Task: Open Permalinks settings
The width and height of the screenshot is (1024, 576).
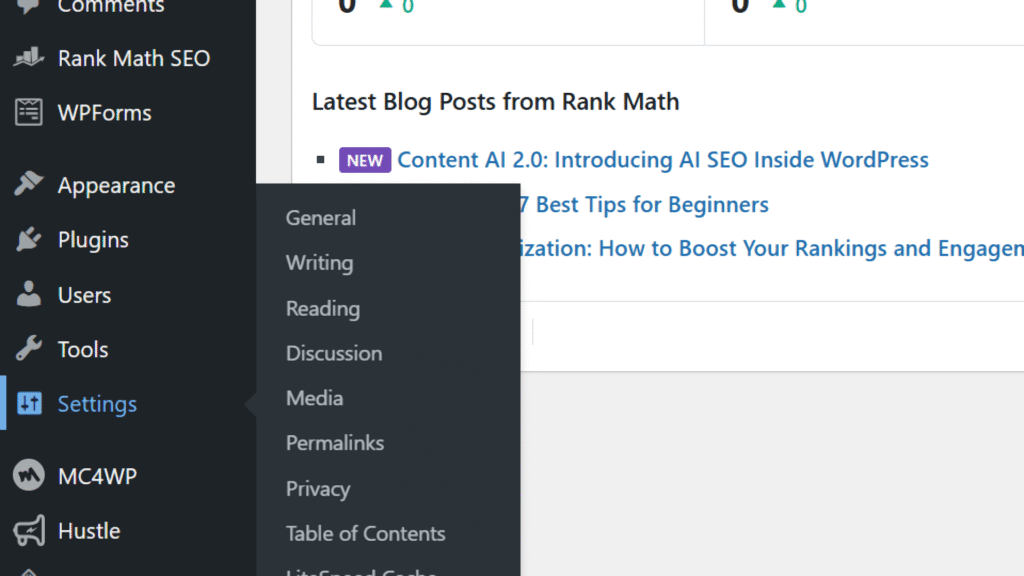Action: click(x=334, y=443)
